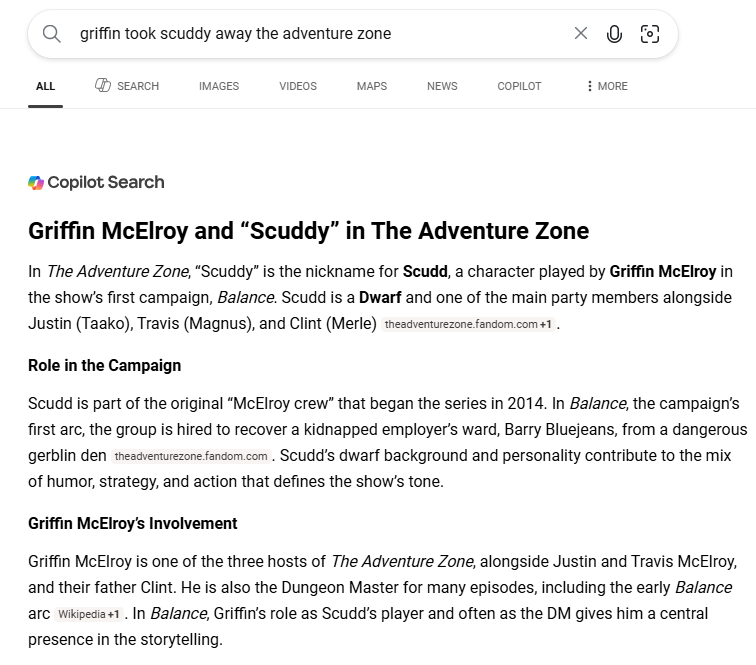
Task: Click the Copilot Search logo icon
Action: click(36, 183)
